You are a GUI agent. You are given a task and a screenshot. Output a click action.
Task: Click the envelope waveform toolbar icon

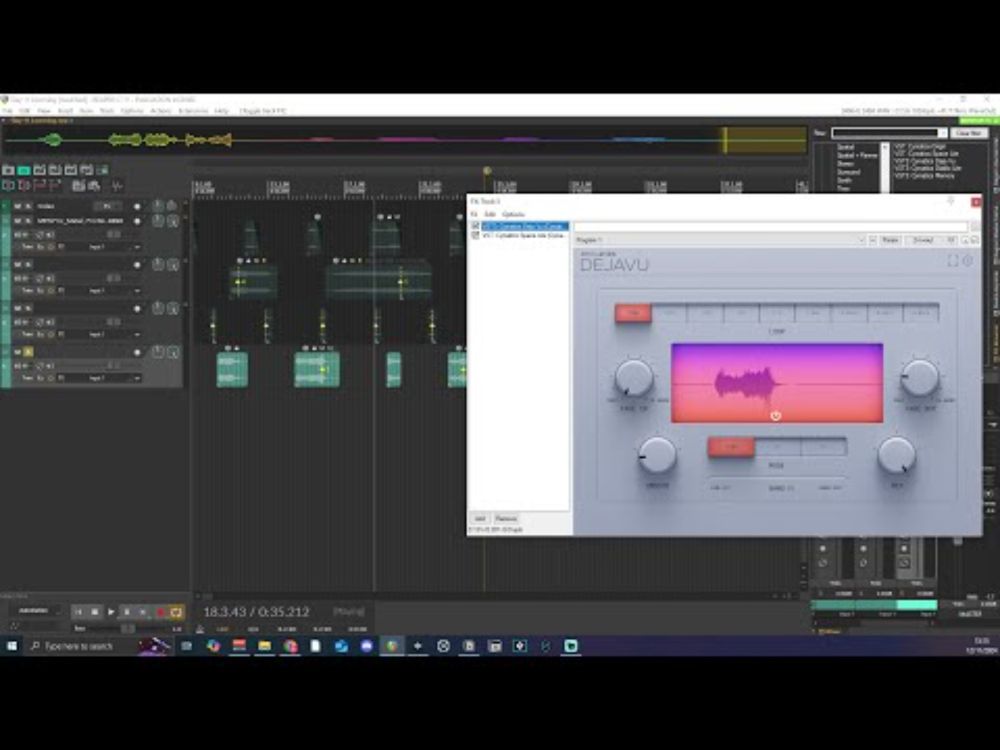click(117, 186)
